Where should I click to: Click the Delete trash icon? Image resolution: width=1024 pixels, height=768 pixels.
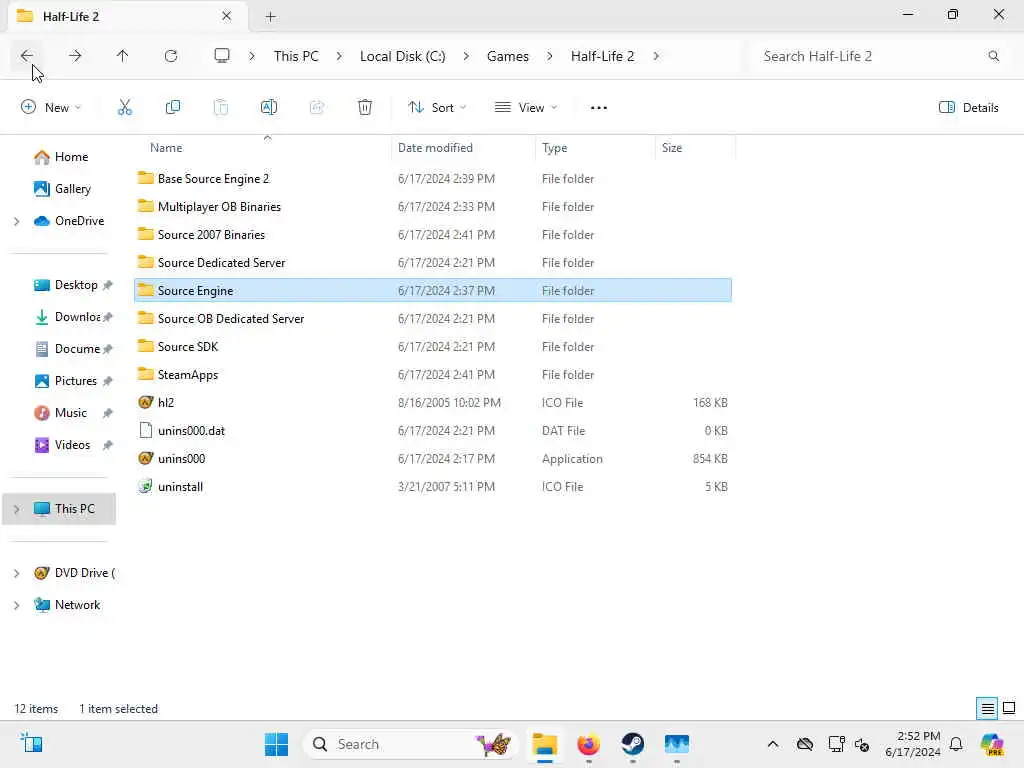(365, 108)
